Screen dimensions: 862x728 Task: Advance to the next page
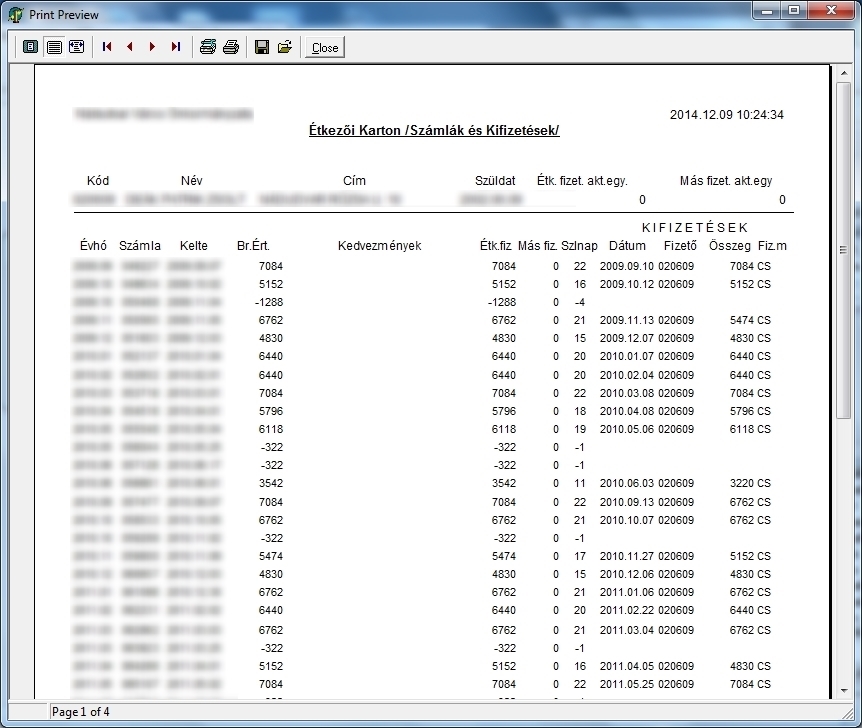(x=152, y=47)
